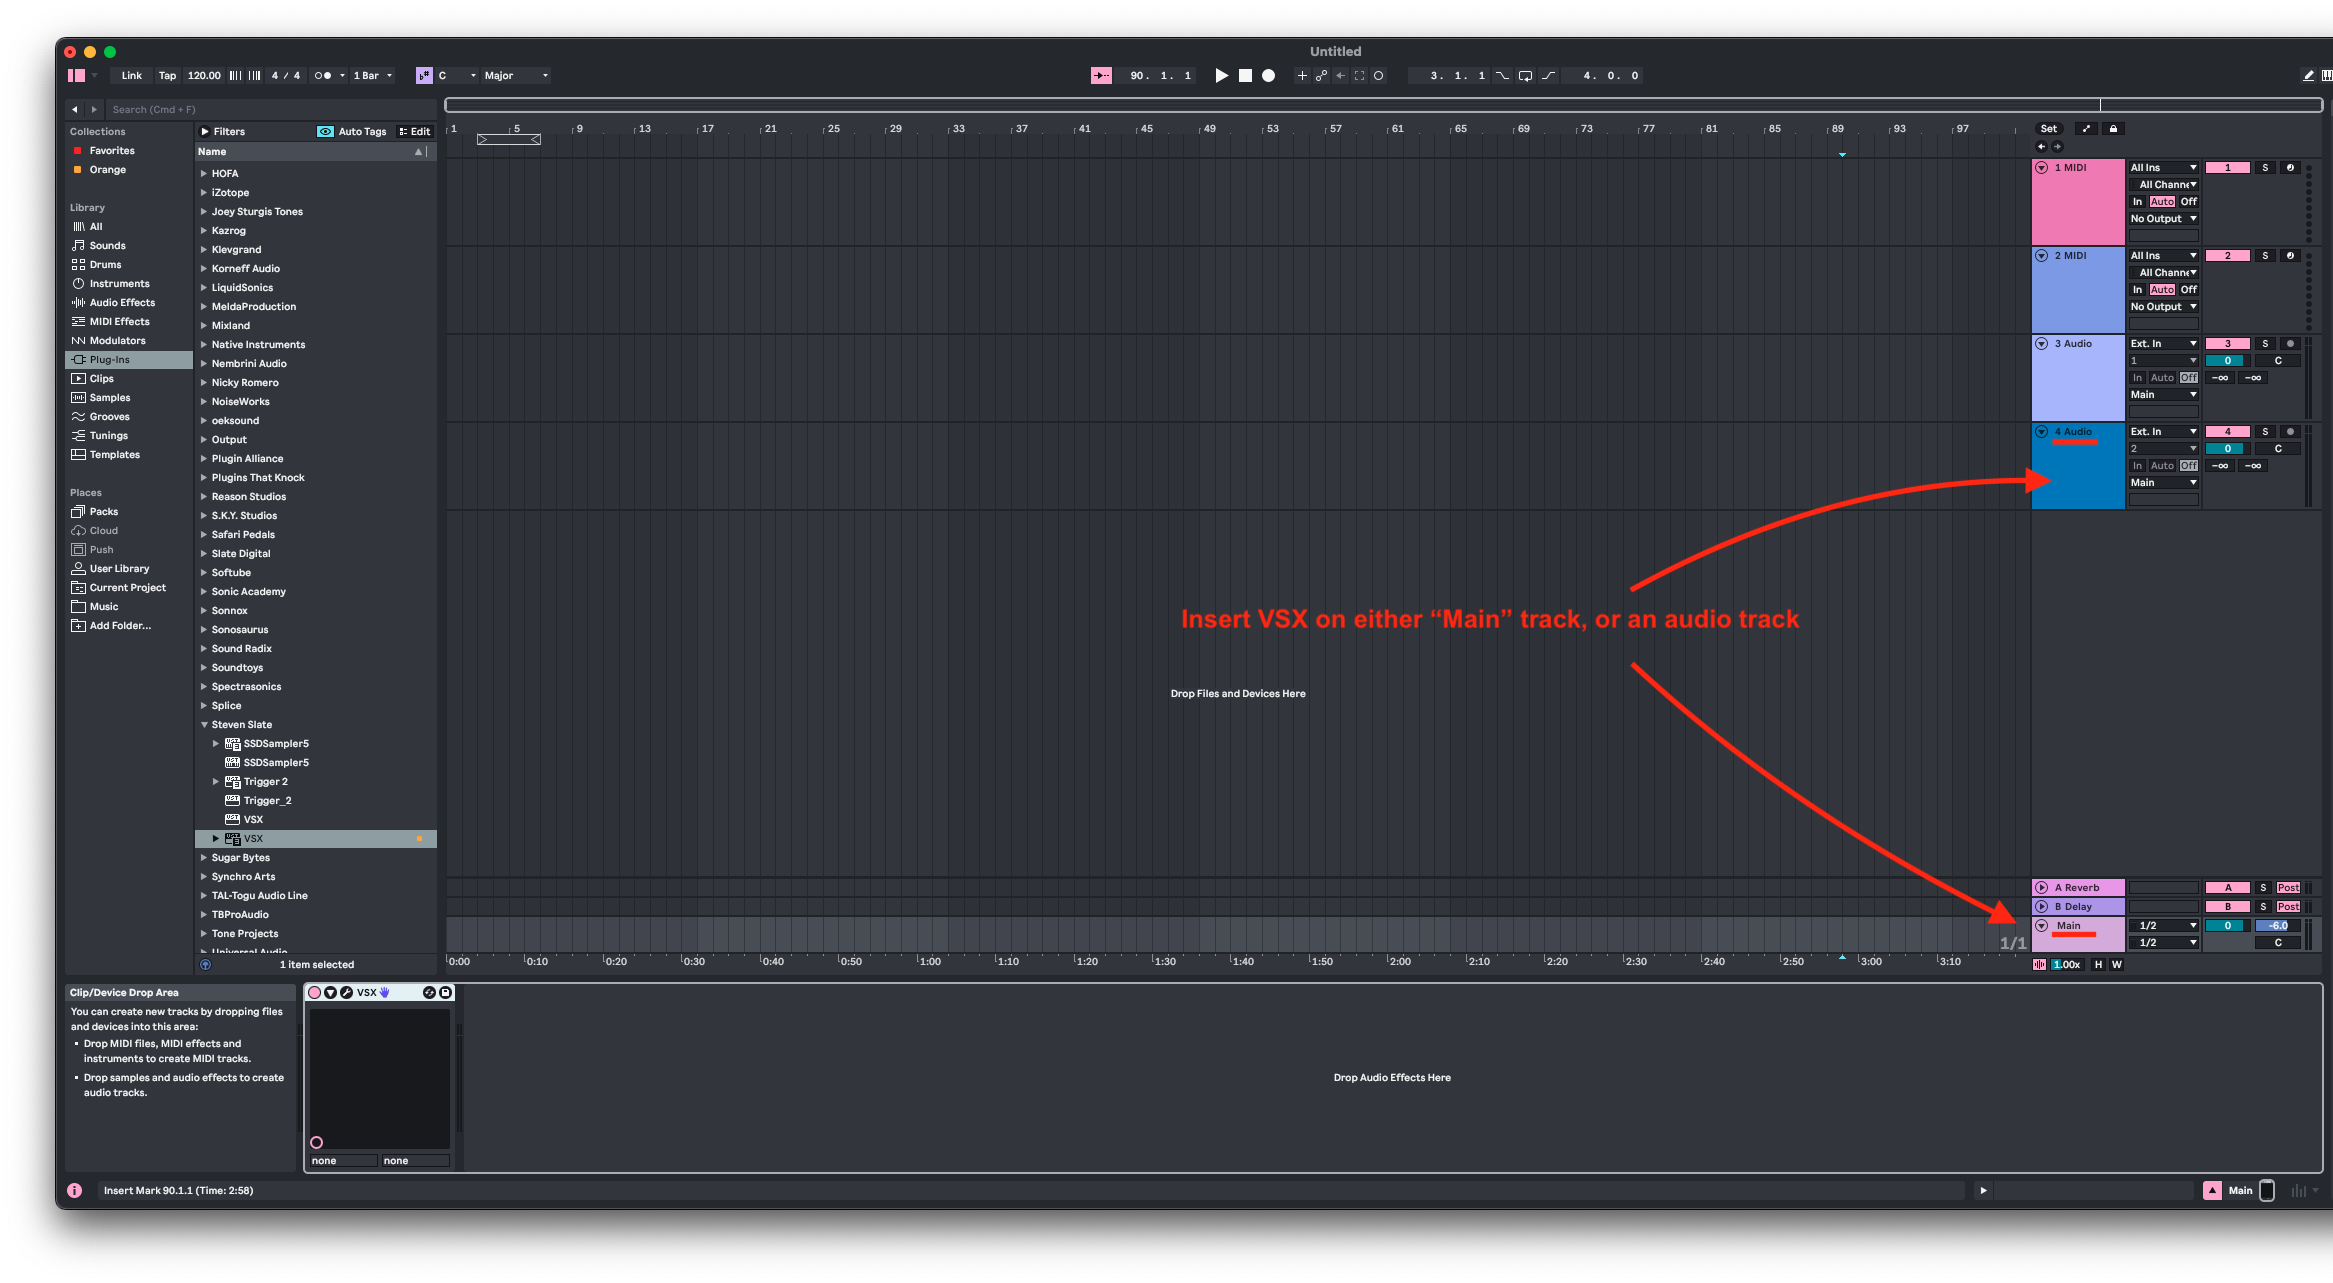Expand the SSDSampler5 entry with arrow
Image resolution: width=2333 pixels, height=1283 pixels.
tap(216, 744)
